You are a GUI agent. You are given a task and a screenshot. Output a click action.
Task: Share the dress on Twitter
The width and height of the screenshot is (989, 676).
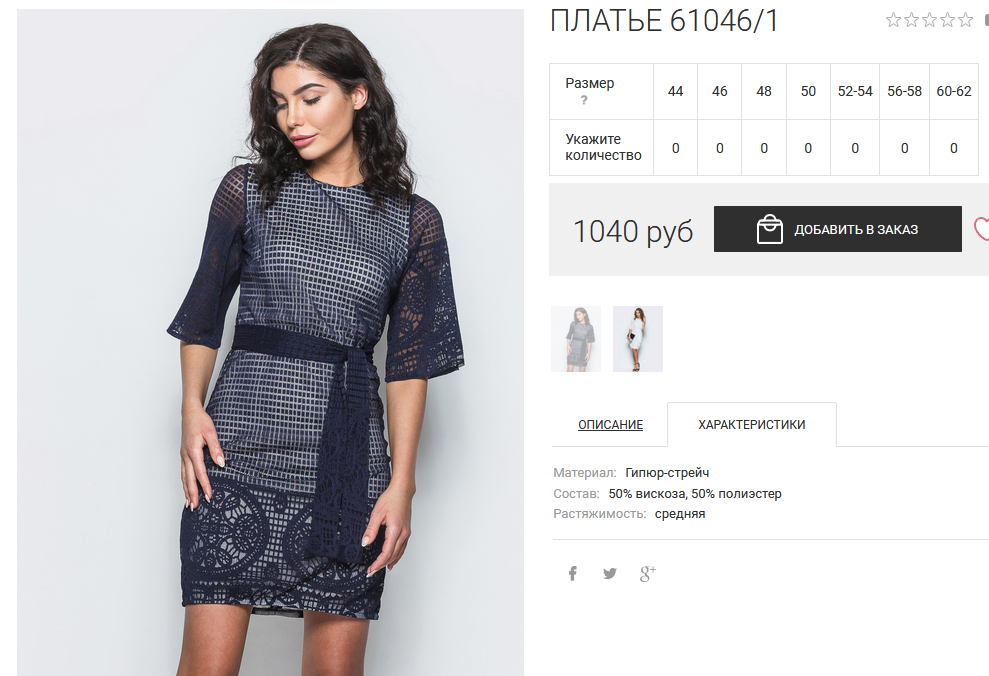point(609,573)
